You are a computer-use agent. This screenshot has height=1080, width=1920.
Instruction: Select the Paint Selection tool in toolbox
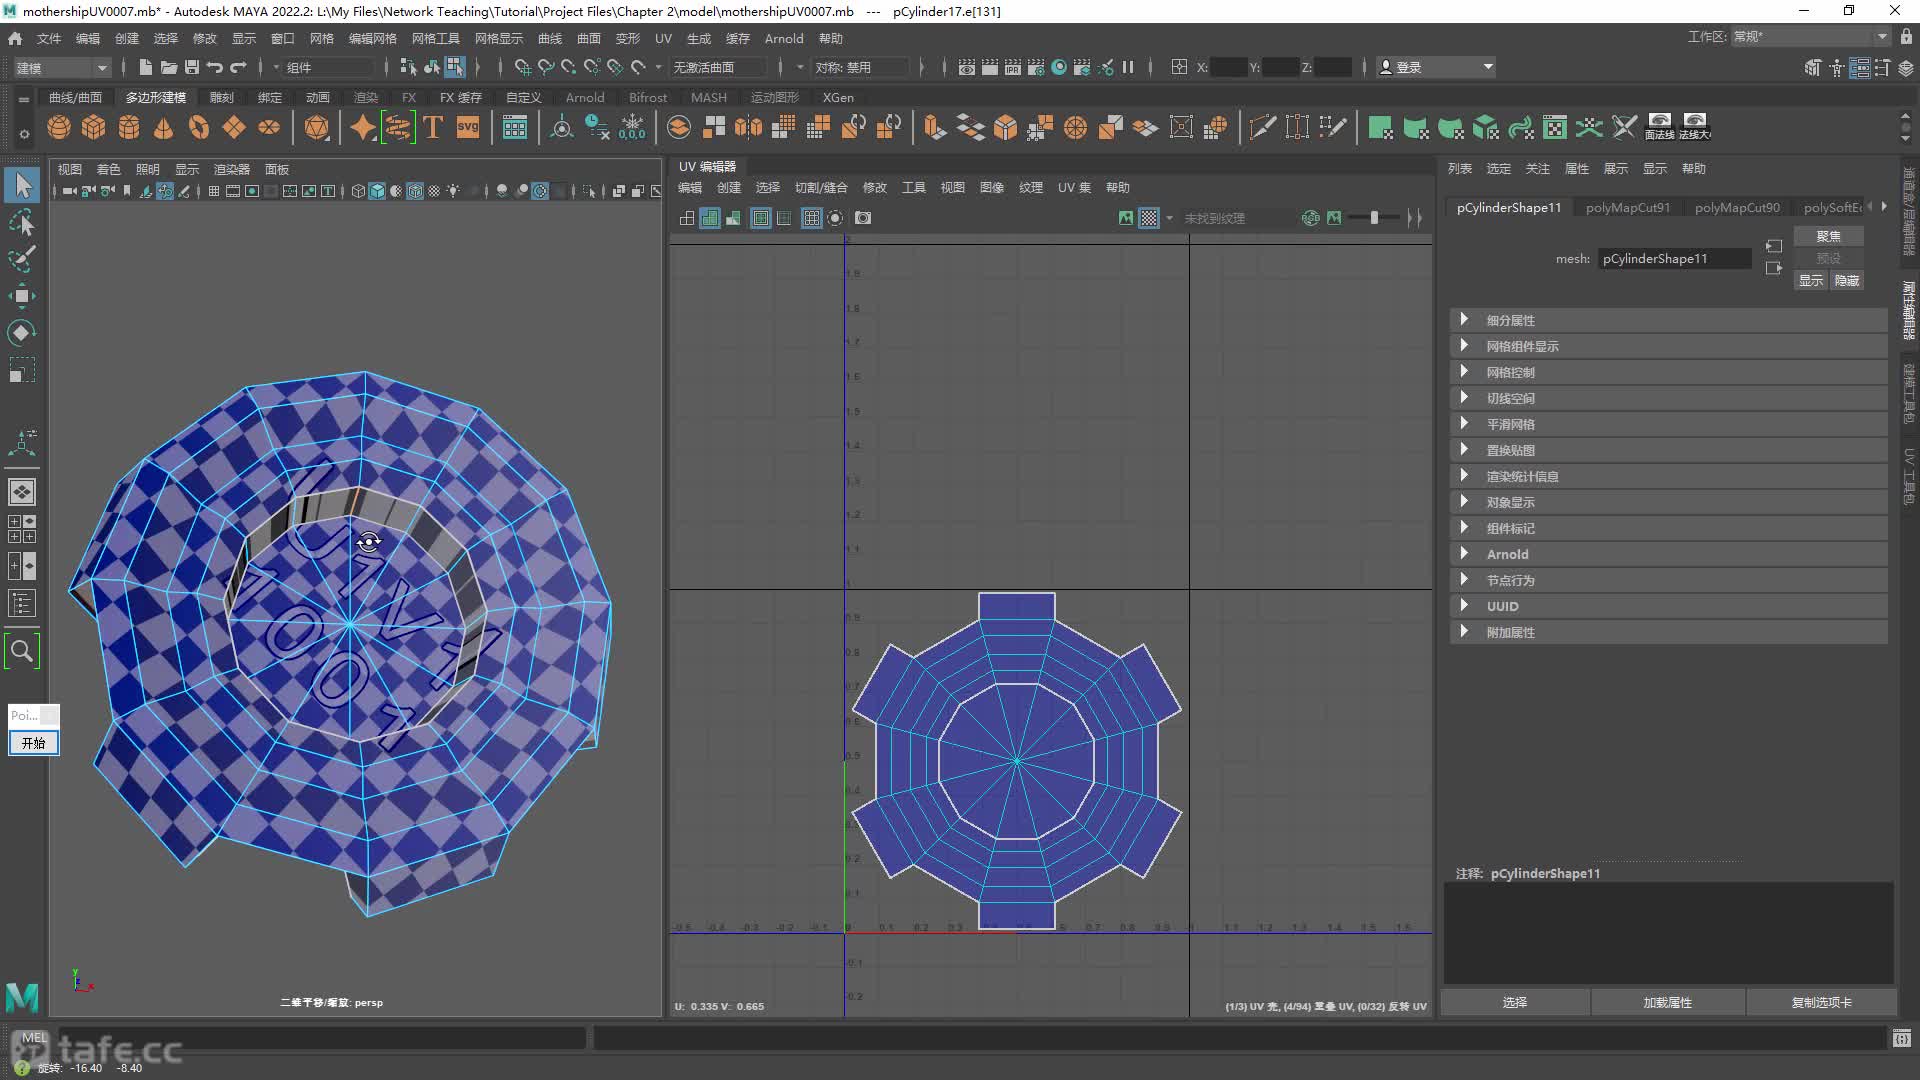pos(22,259)
